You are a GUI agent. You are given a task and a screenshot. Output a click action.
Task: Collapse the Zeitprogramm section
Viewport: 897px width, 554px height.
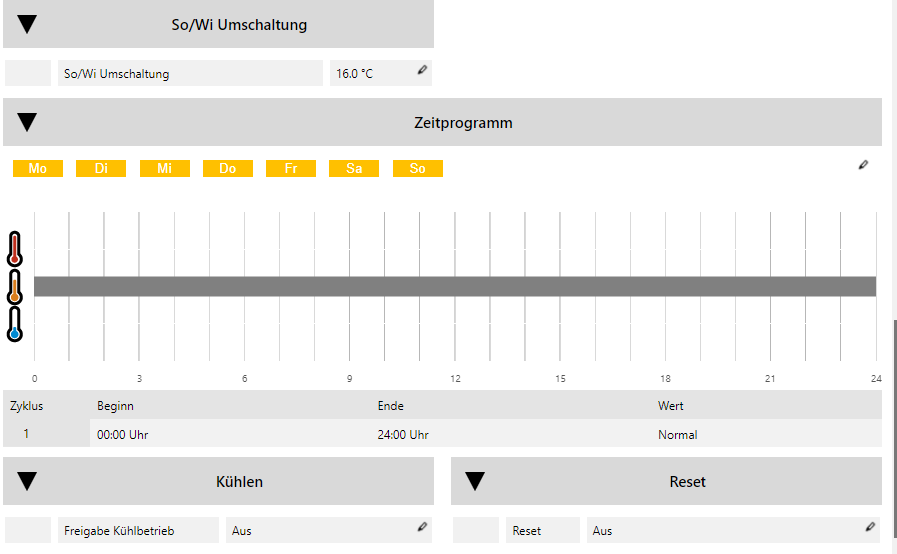(28, 123)
